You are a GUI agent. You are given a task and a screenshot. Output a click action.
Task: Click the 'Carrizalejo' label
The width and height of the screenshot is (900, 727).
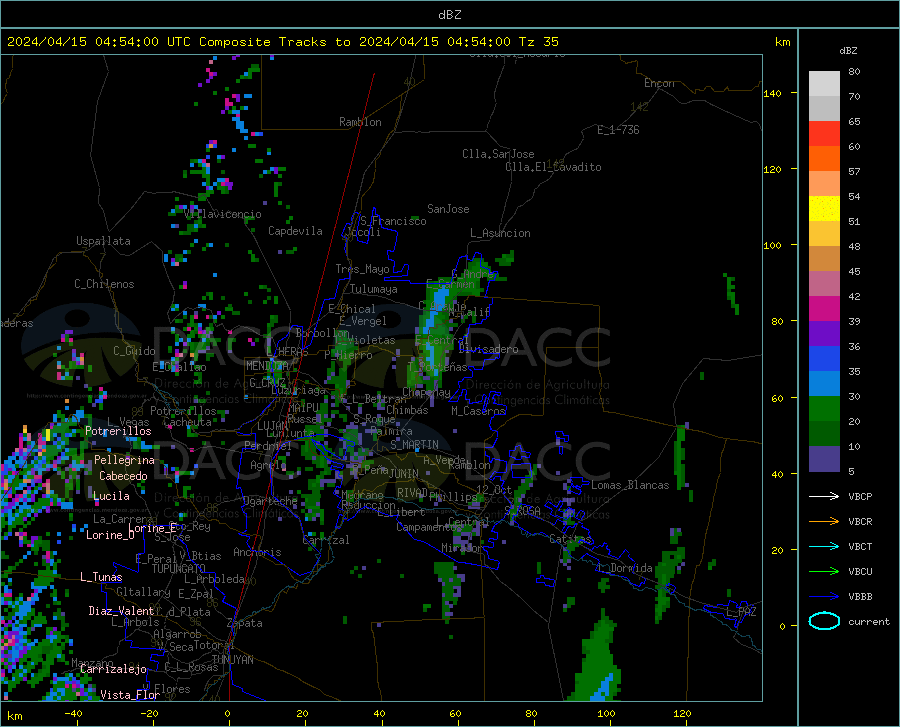pyautogui.click(x=113, y=669)
